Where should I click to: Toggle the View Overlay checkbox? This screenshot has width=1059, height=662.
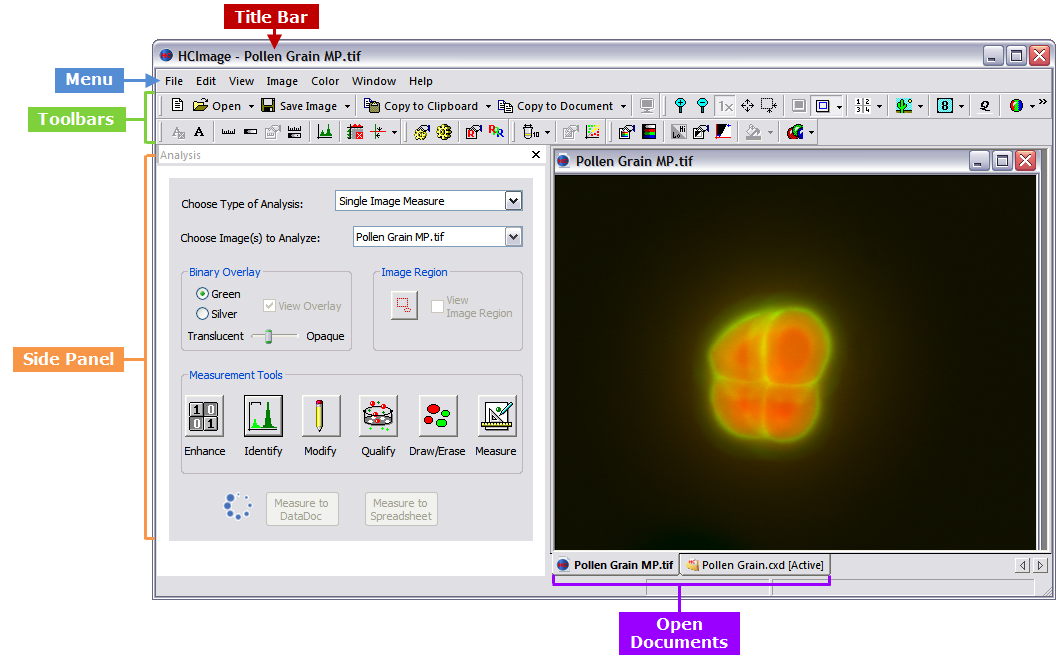[x=270, y=306]
